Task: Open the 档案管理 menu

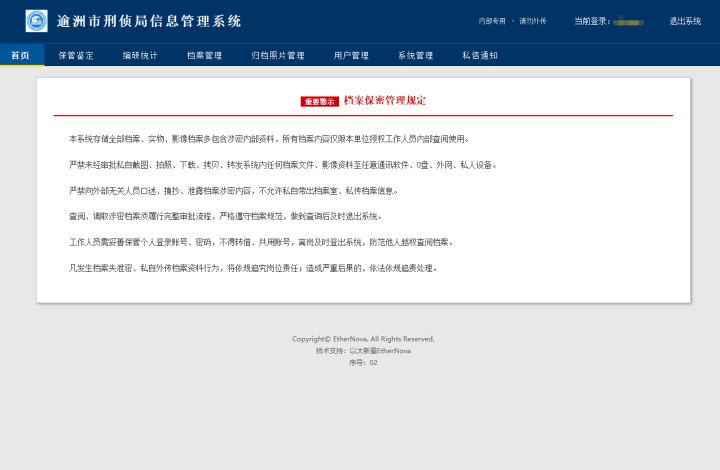Action: click(204, 56)
